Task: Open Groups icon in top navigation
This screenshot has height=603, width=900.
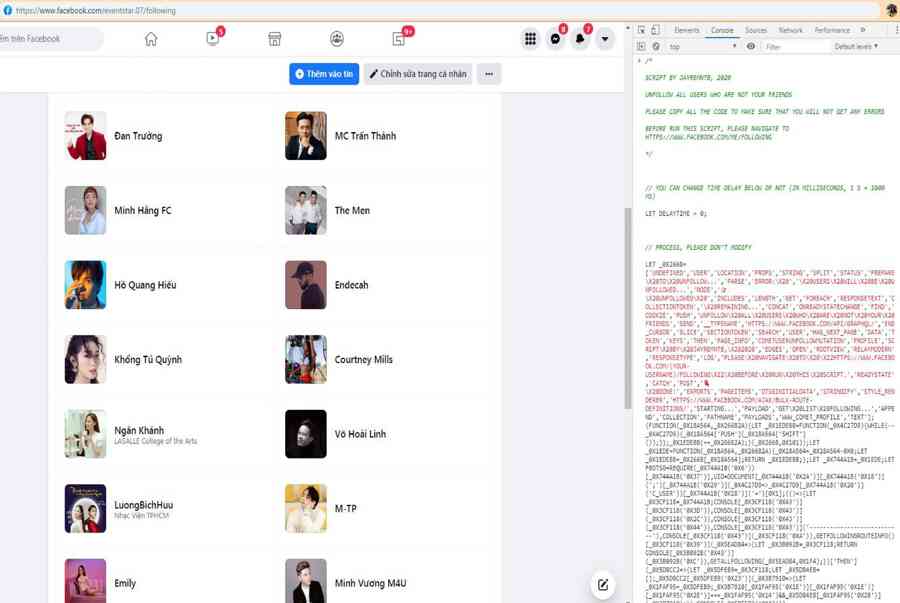Action: pyautogui.click(x=337, y=39)
